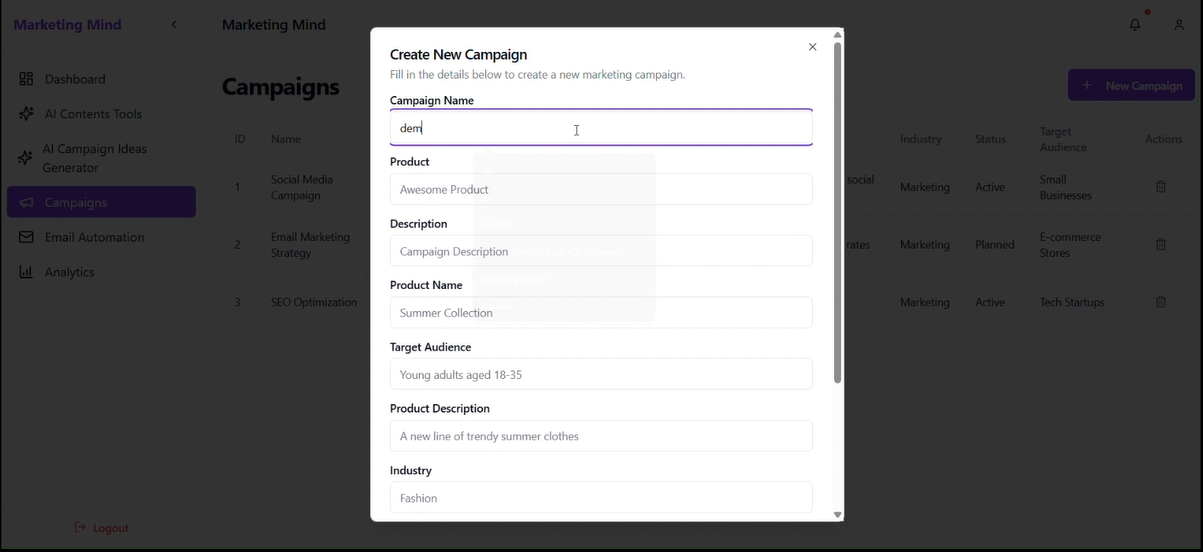Image resolution: width=1203 pixels, height=552 pixels.
Task: Select Email Automation in sidebar
Action: tap(94, 237)
